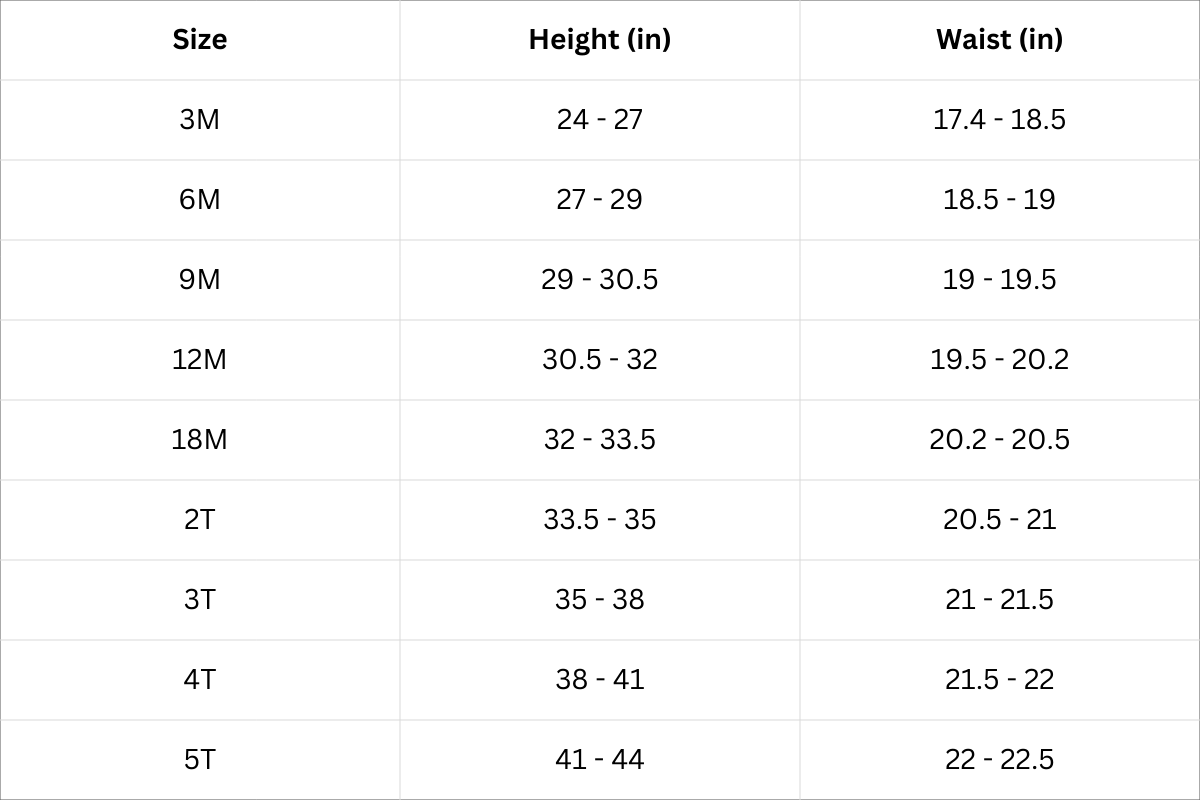Screen dimensions: 1200x800
Task: Select the waist cell 20.5 - 21
Action: (999, 520)
